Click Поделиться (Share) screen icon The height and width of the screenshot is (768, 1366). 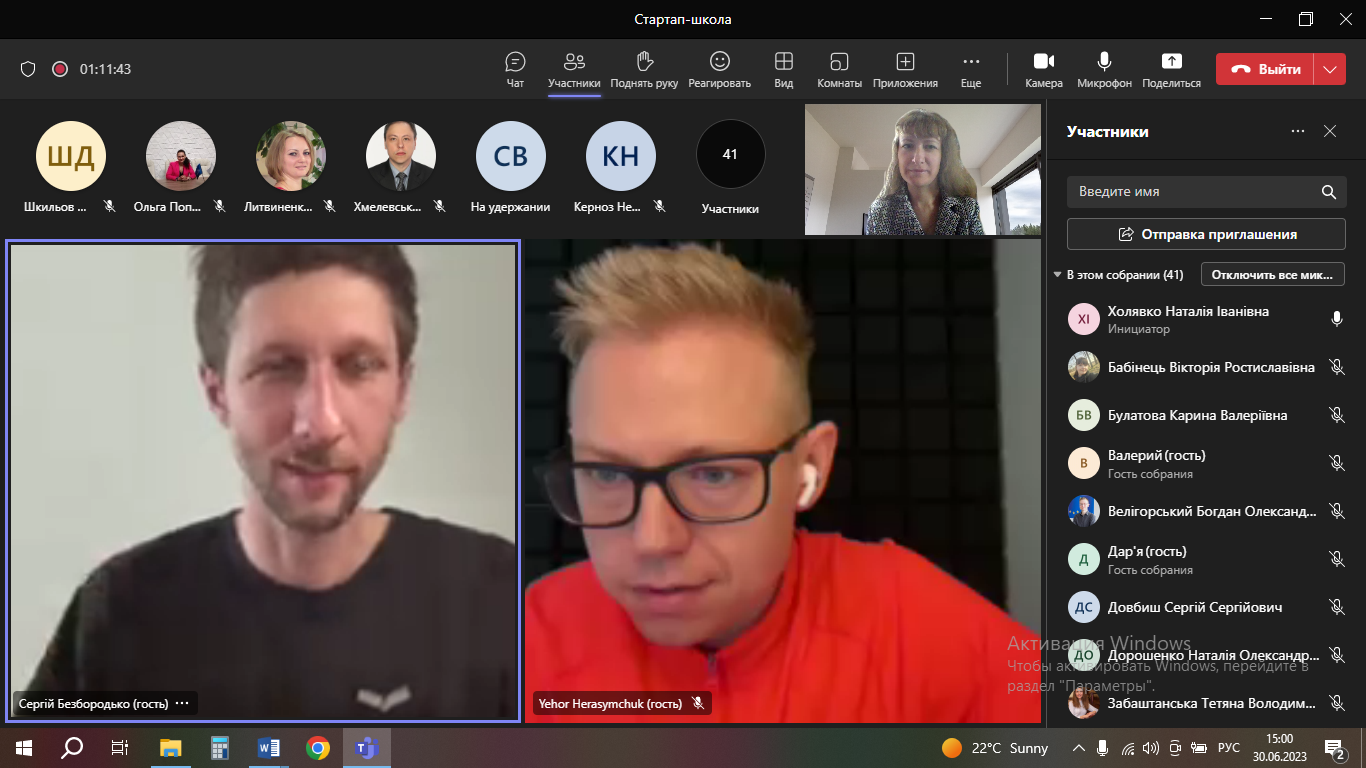click(x=1171, y=62)
